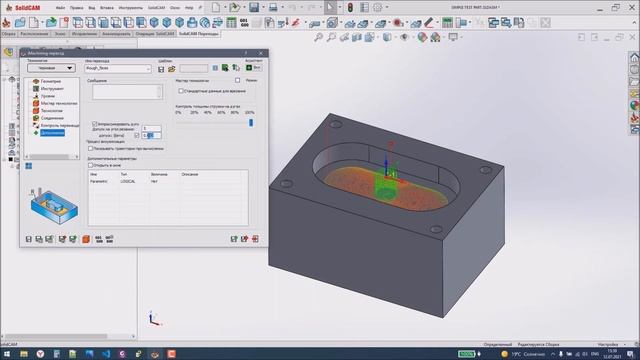The width and height of the screenshot is (640, 360).
Task: Click the arc thickness slider handle
Action: tap(251, 122)
